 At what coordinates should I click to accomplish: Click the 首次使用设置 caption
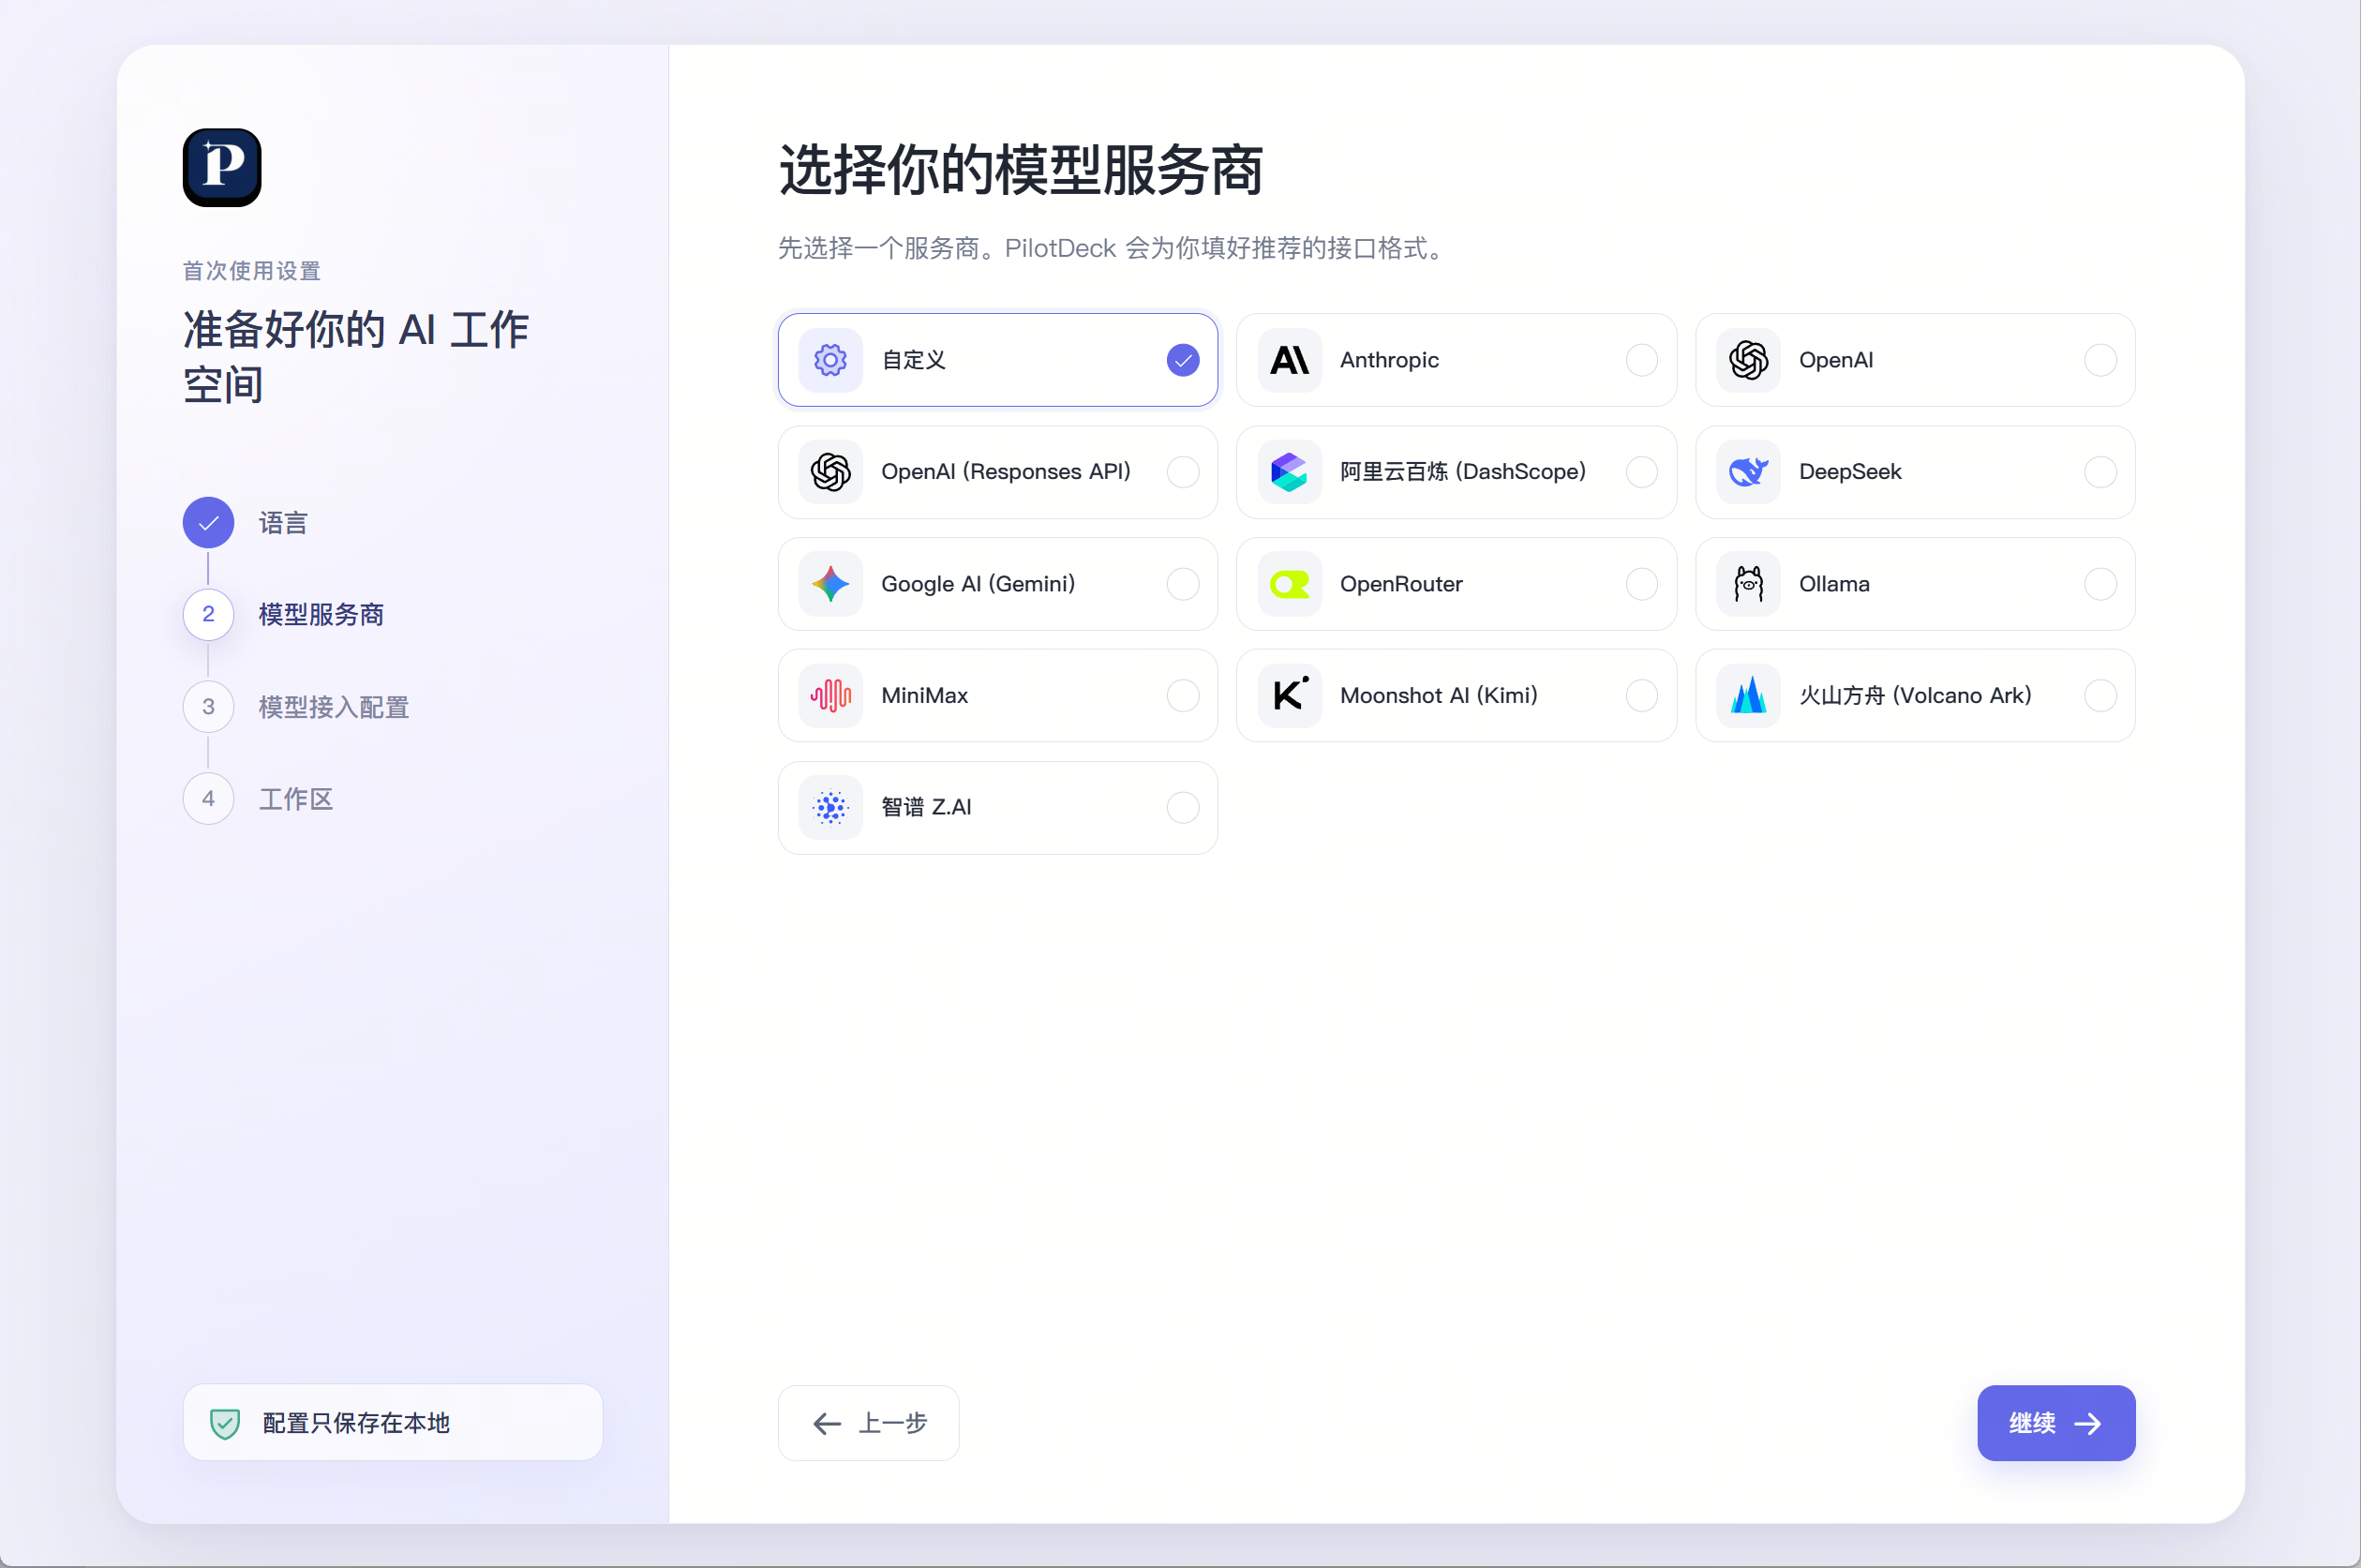tap(252, 271)
